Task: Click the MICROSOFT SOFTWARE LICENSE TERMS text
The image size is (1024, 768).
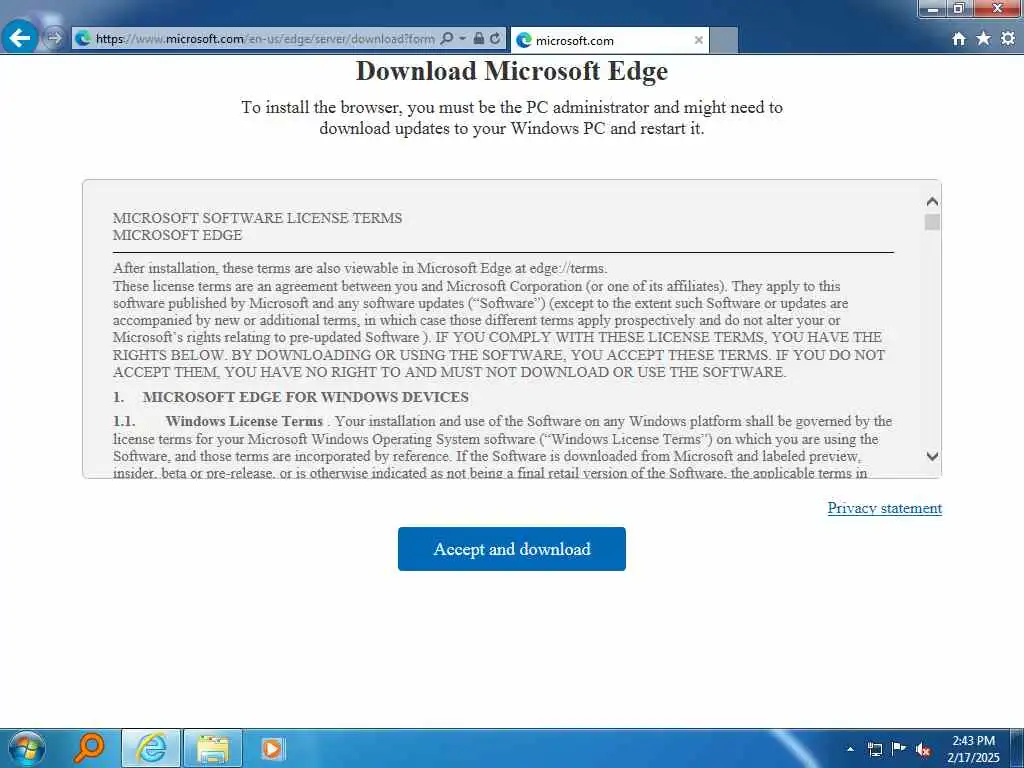Action: coord(257,218)
